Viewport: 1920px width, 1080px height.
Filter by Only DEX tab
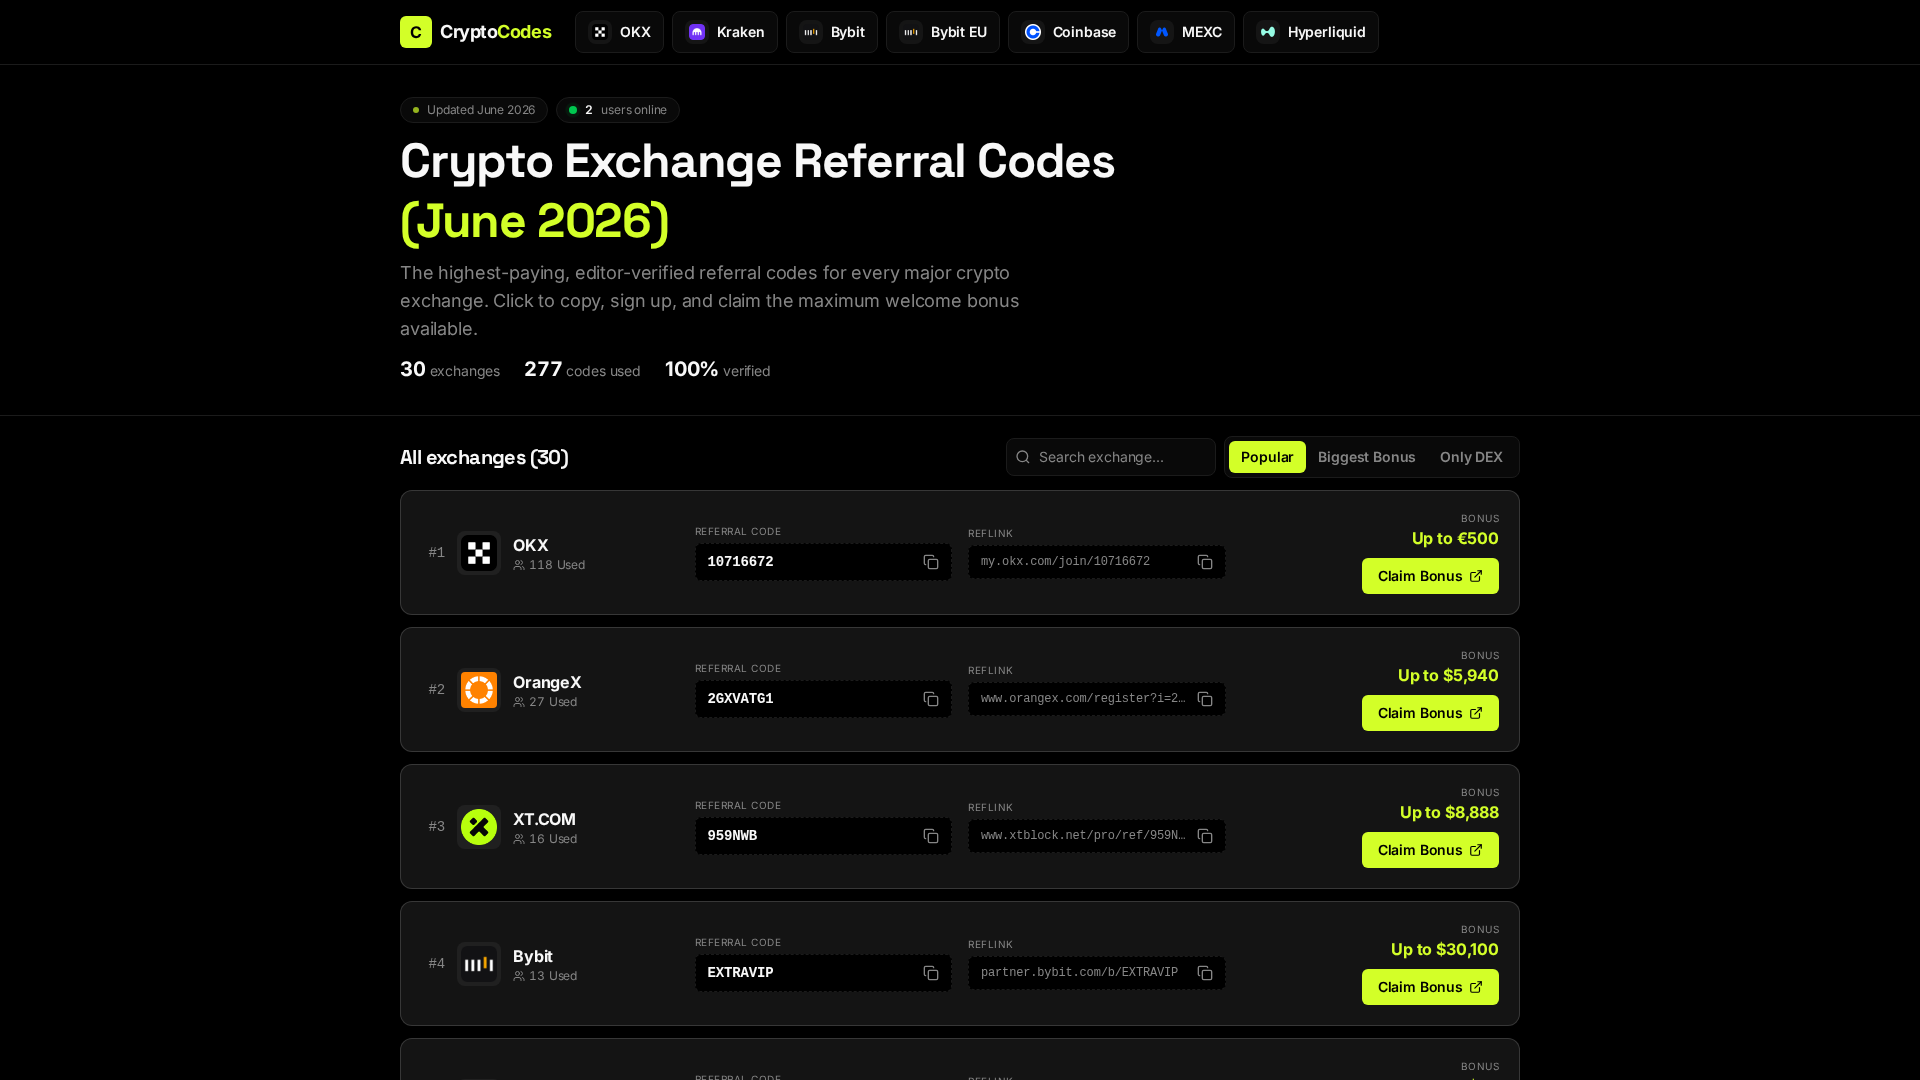[1471, 457]
